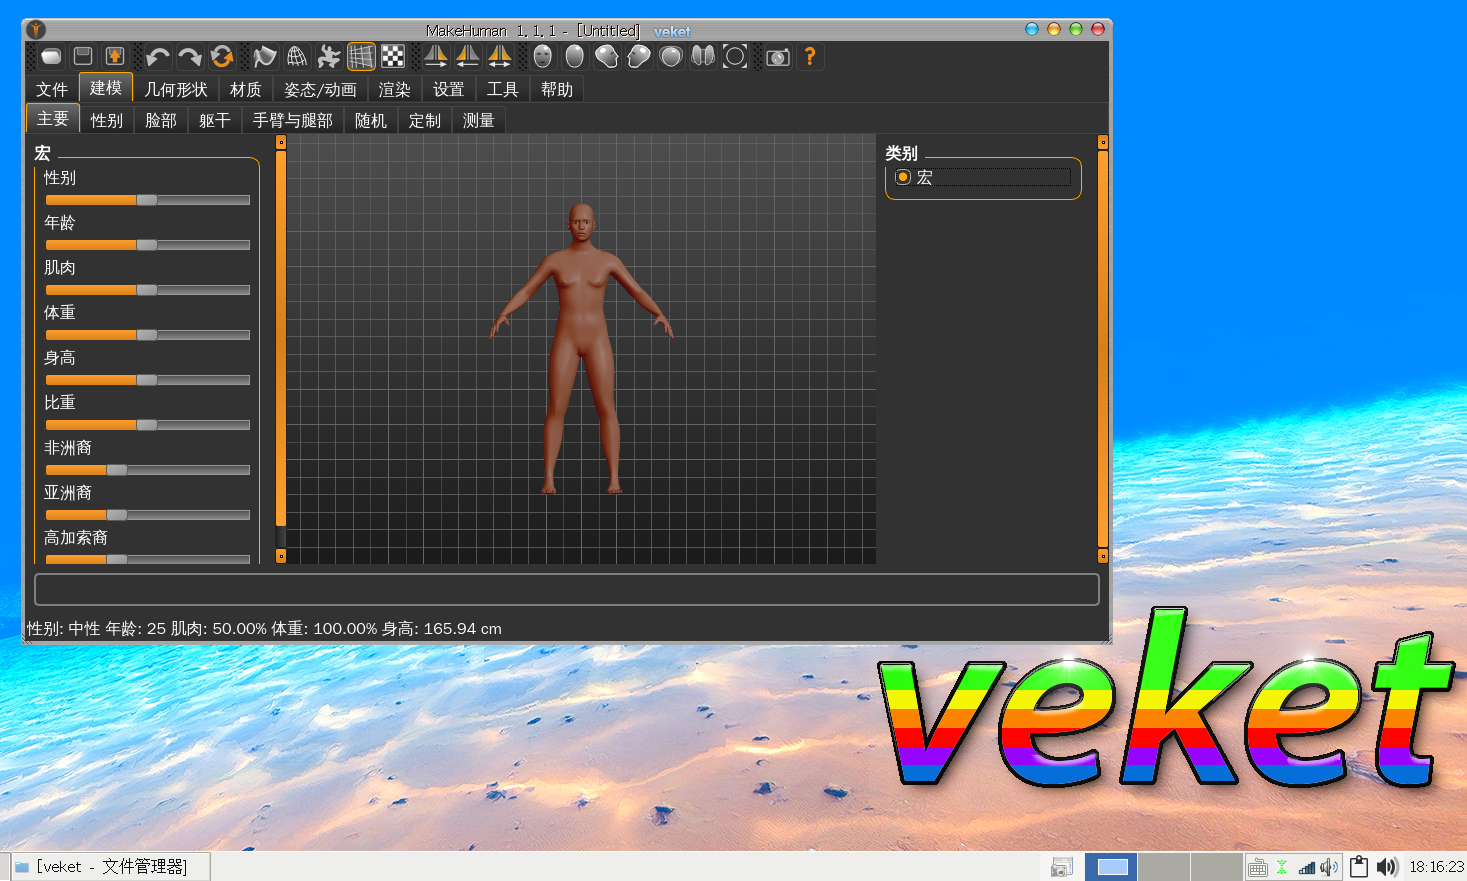
Task: Click the empty text field above status bar
Action: point(567,590)
